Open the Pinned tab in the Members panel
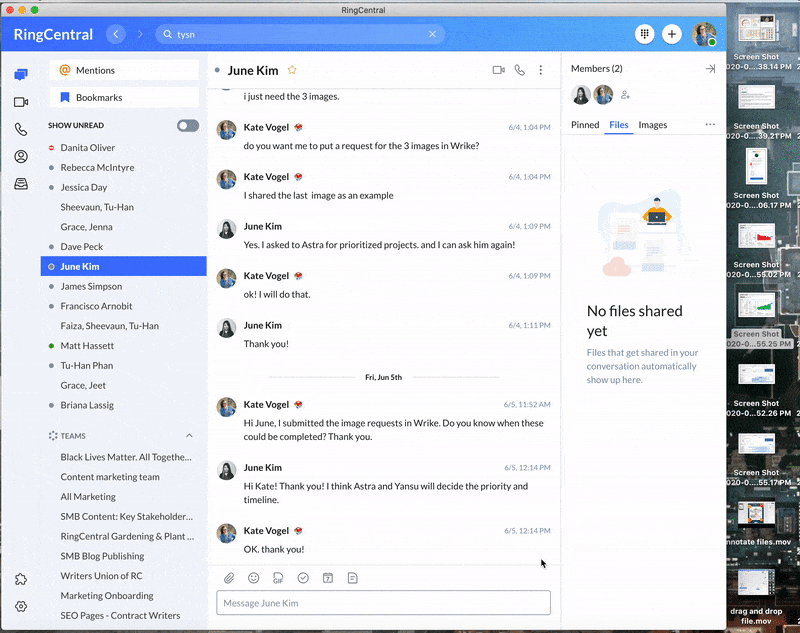The height and width of the screenshot is (633, 800). pos(585,125)
